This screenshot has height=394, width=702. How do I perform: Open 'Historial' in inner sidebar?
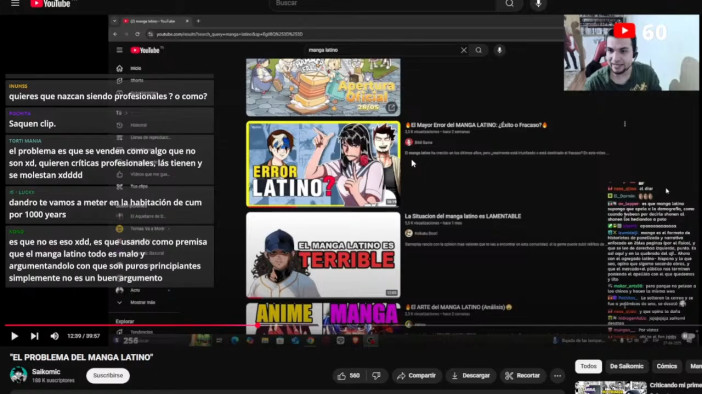[x=131, y=125]
